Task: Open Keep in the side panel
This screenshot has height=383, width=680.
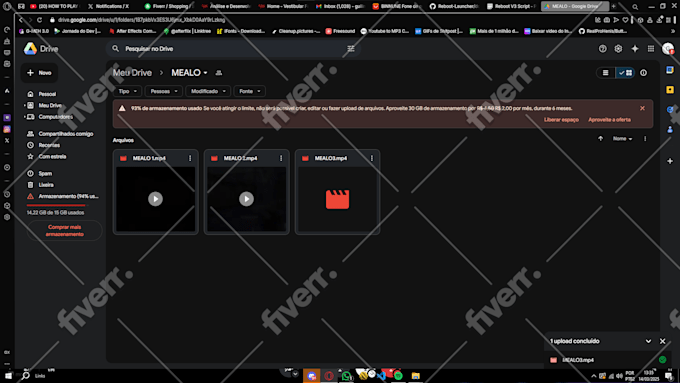Action: click(x=670, y=89)
